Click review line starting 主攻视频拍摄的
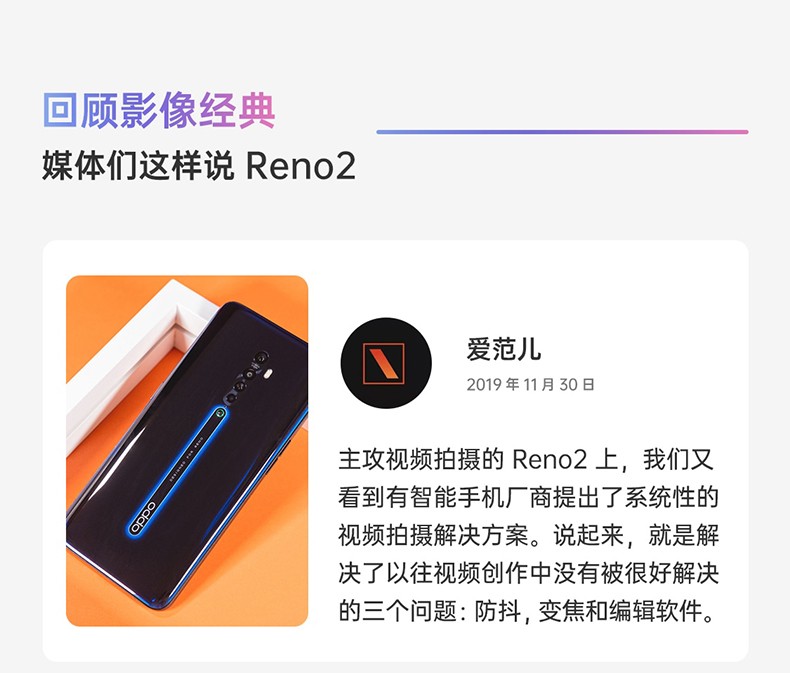This screenshot has height=673, width=790. point(526,459)
